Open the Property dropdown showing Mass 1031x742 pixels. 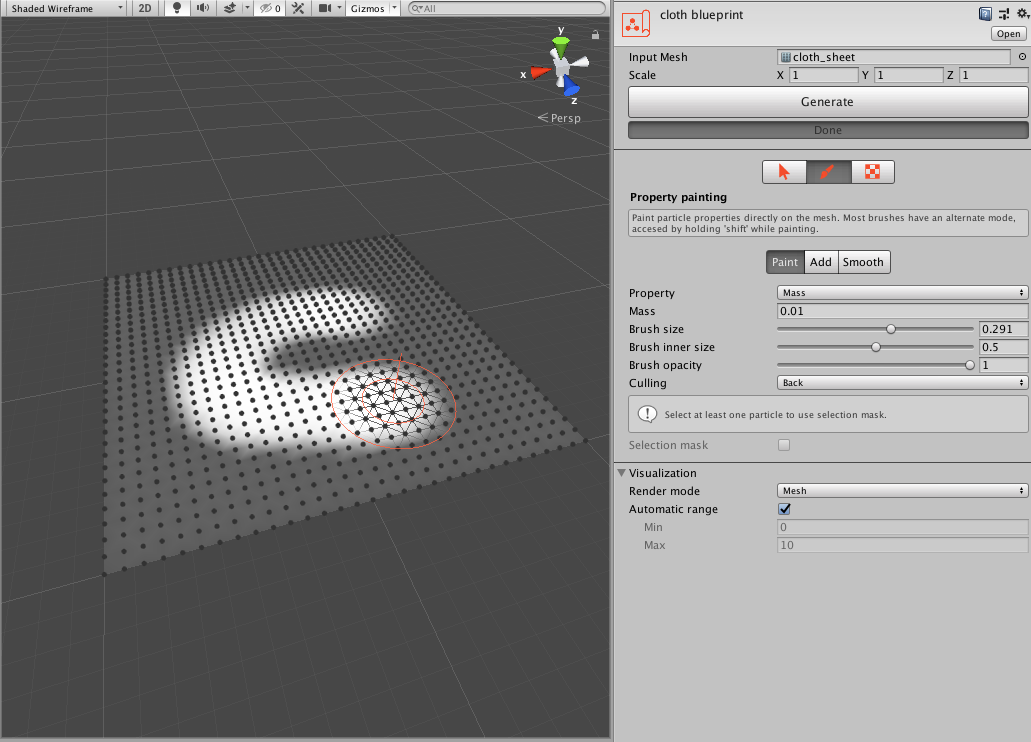900,292
